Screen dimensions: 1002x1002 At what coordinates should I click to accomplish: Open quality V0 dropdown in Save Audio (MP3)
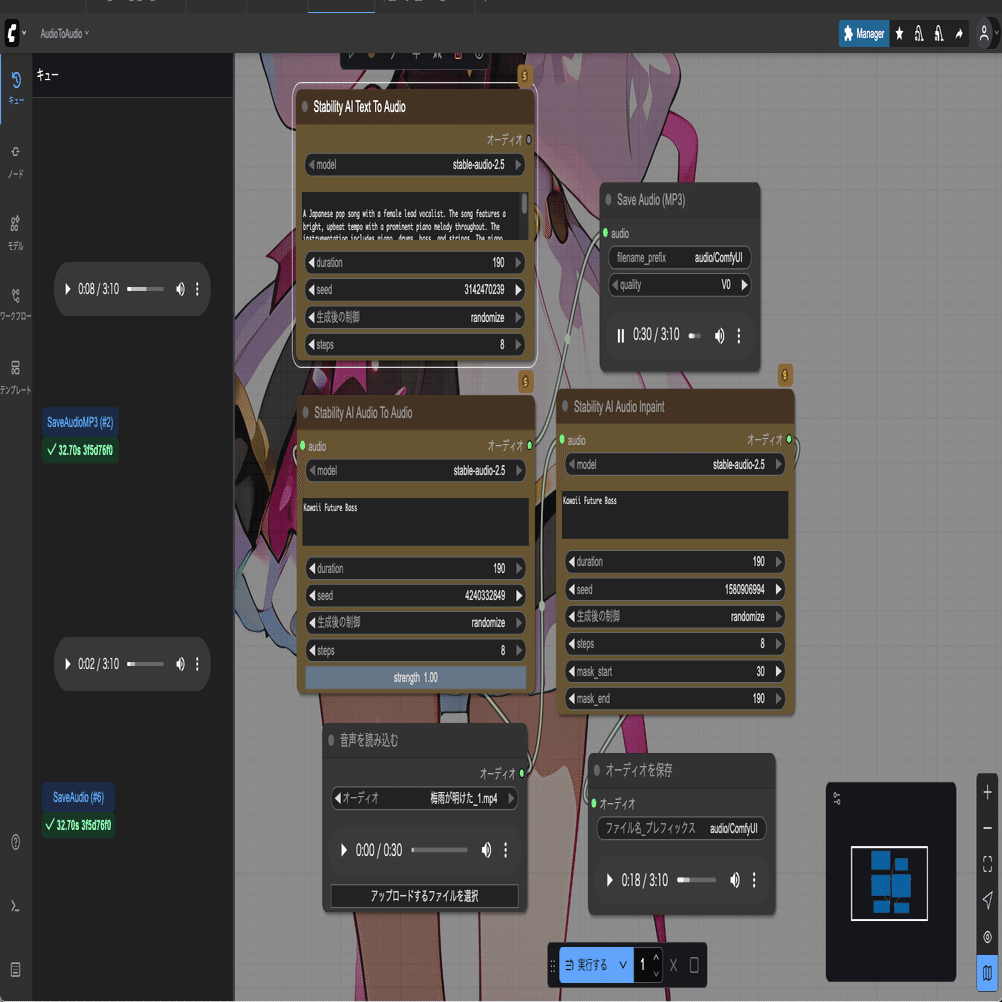[x=680, y=285]
